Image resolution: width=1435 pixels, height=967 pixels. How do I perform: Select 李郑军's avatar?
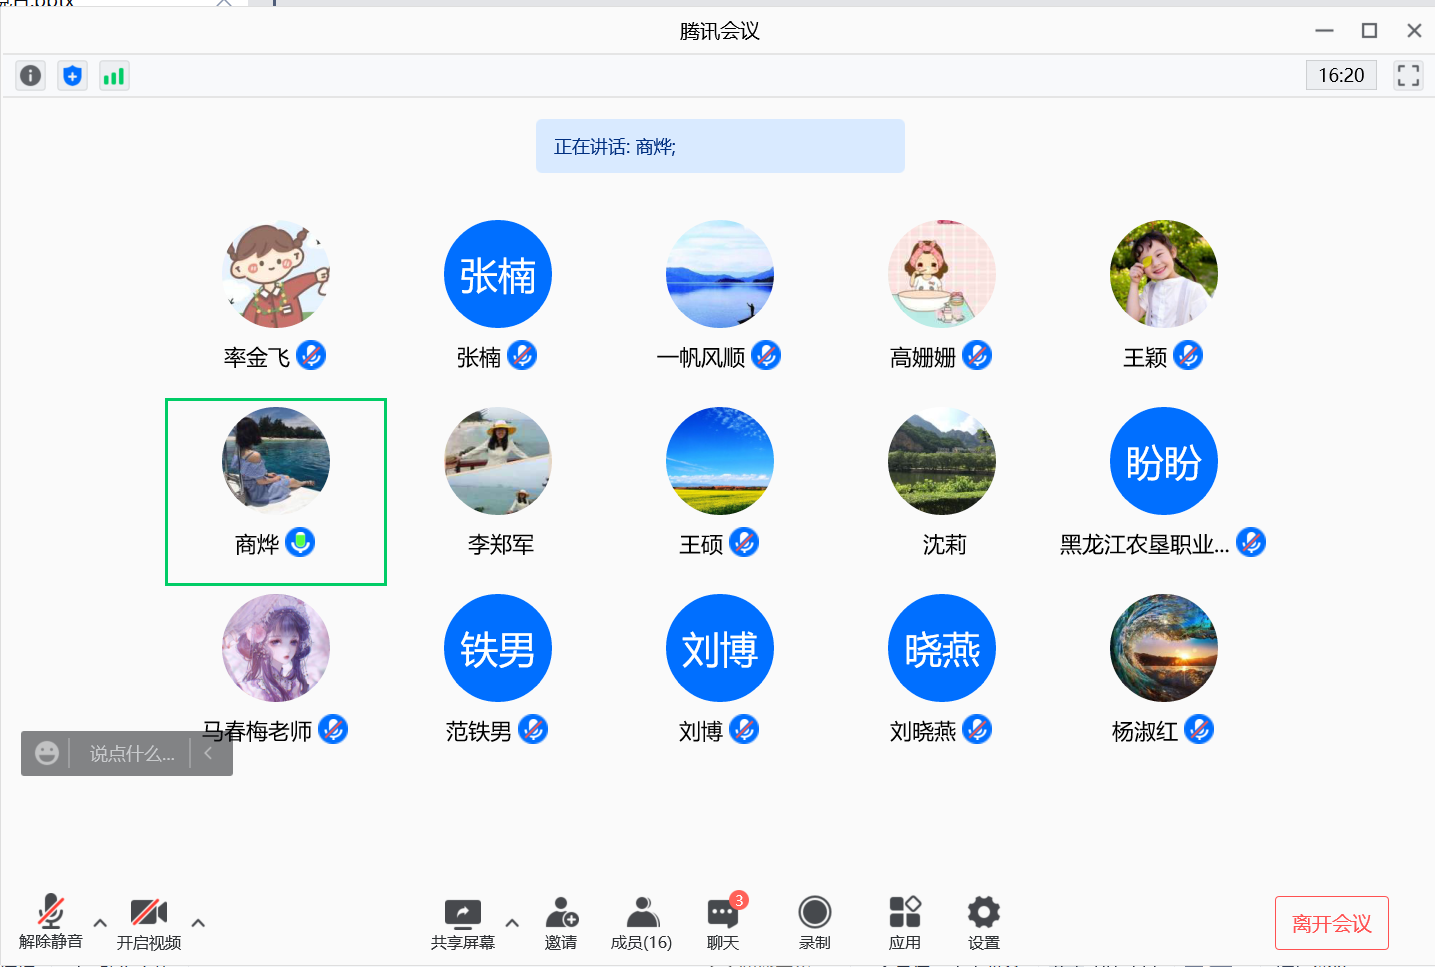click(498, 461)
